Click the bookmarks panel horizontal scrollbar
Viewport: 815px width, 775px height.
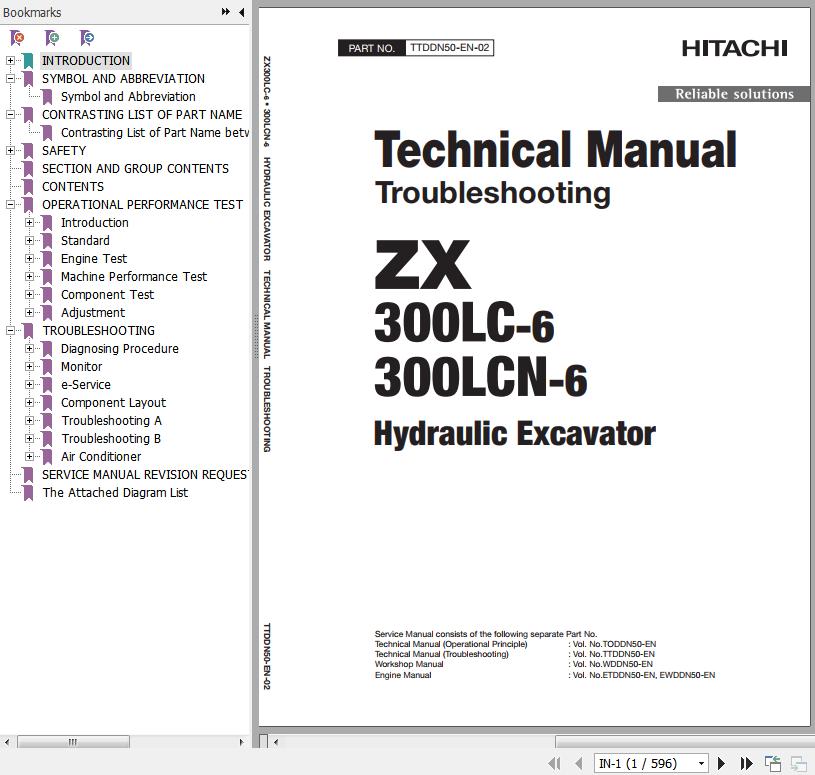point(74,742)
